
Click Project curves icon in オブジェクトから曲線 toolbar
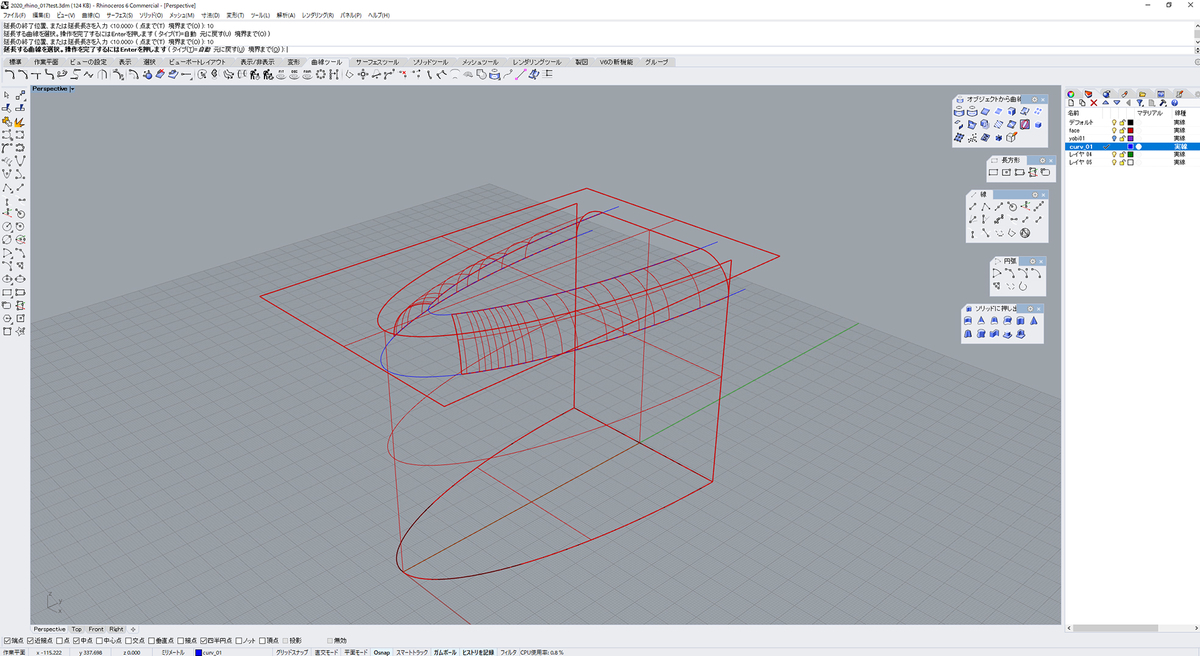[959, 111]
